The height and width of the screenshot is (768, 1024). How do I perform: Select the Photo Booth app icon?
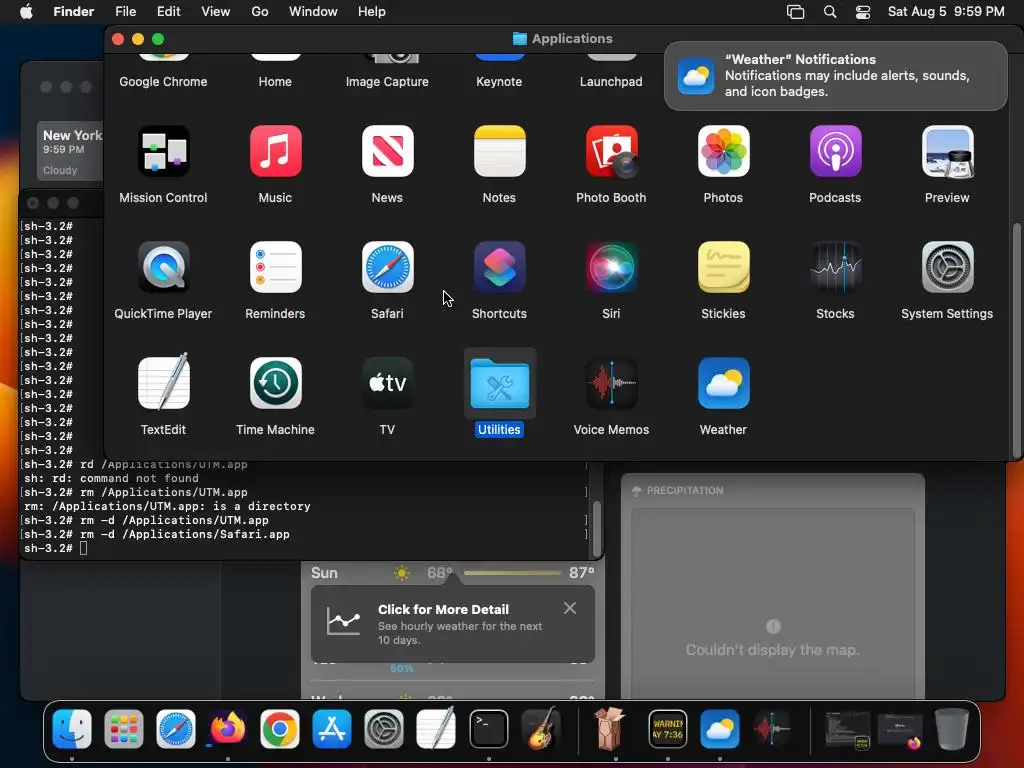[611, 152]
